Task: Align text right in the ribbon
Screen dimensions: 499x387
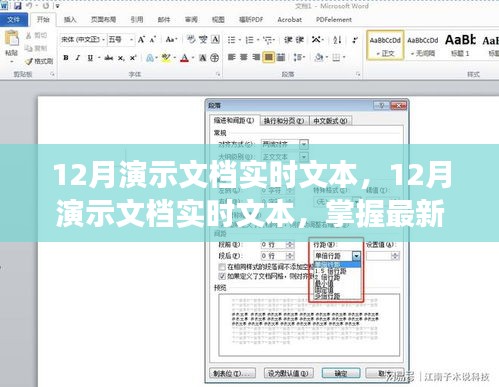Action: tap(256, 57)
